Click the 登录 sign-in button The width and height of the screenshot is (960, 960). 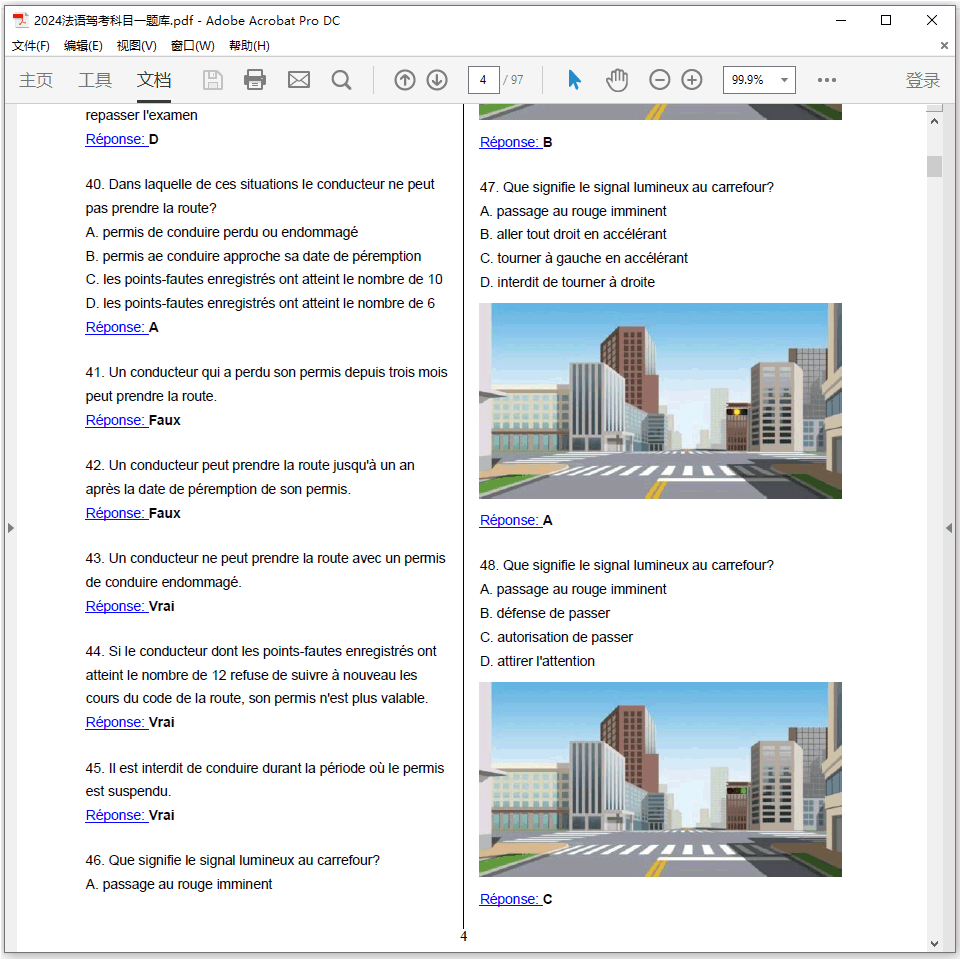pos(922,80)
